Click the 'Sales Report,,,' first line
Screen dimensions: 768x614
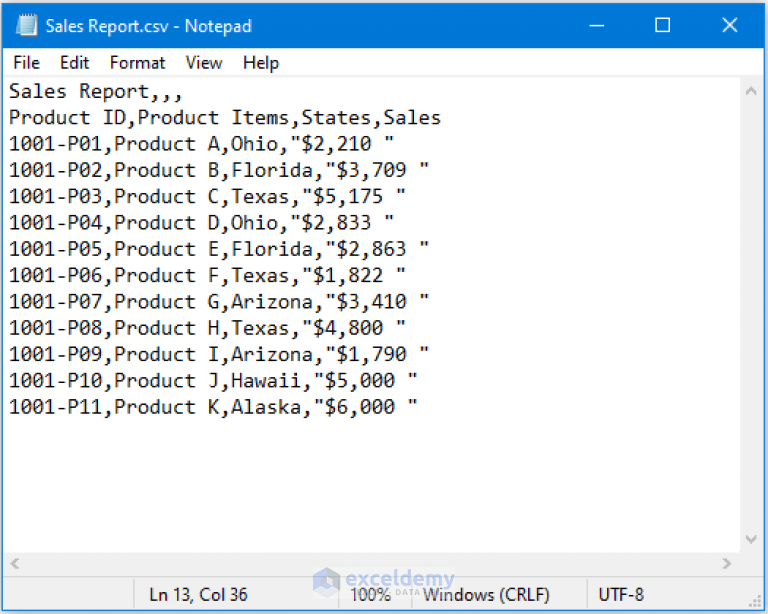click(x=96, y=92)
